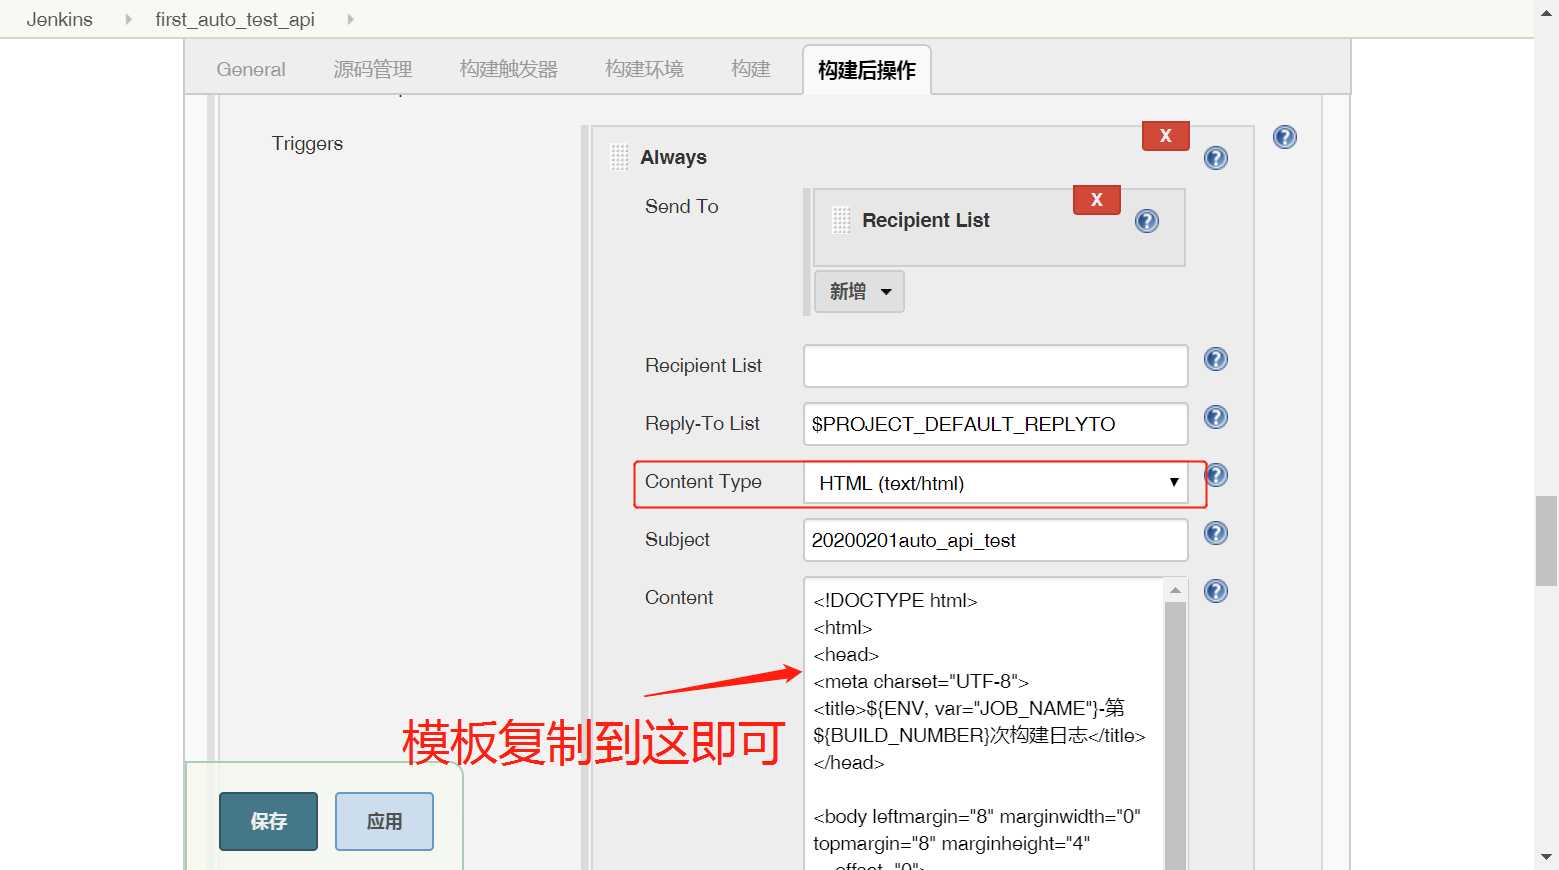This screenshot has height=870, width=1559.
Task: Click the page vertical scrollbar thumb
Action: coord(1547,540)
